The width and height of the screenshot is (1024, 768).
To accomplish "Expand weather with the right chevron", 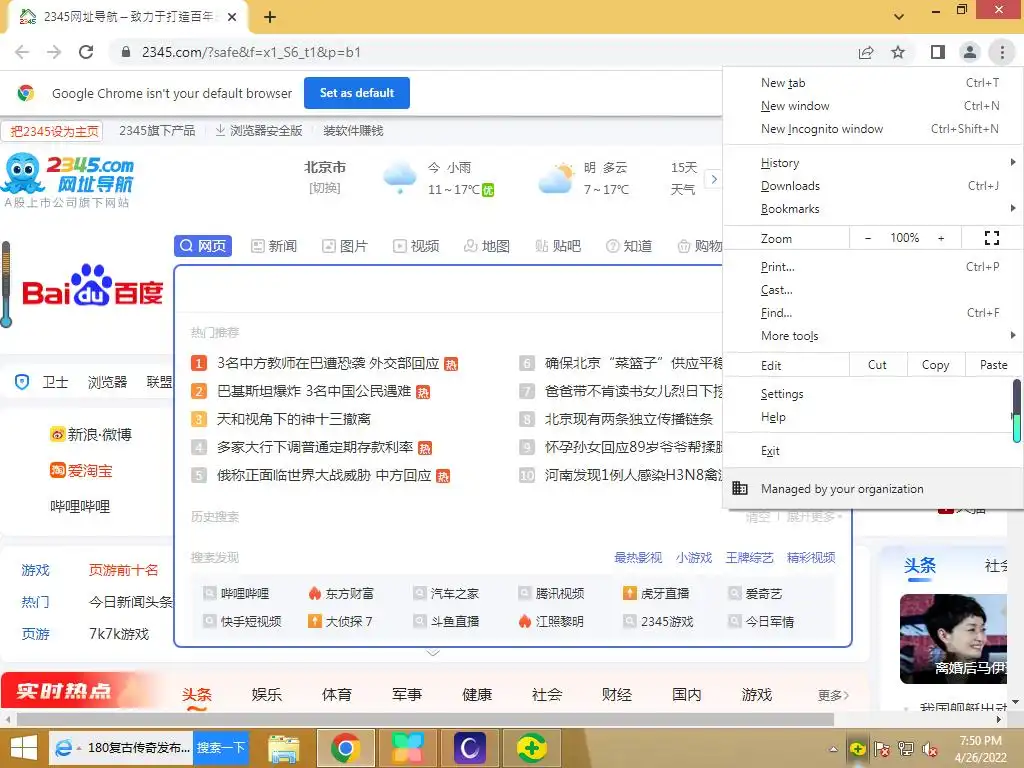I will tap(714, 178).
